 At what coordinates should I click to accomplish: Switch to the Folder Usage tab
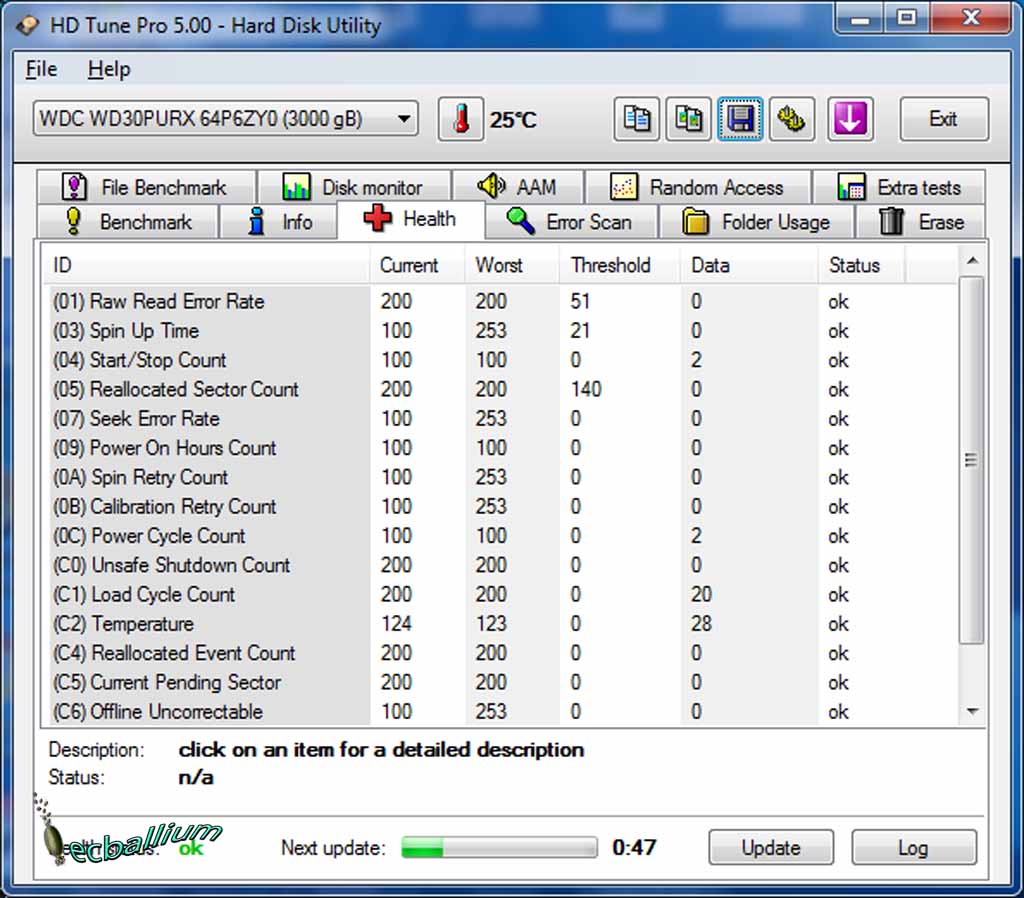(756, 222)
